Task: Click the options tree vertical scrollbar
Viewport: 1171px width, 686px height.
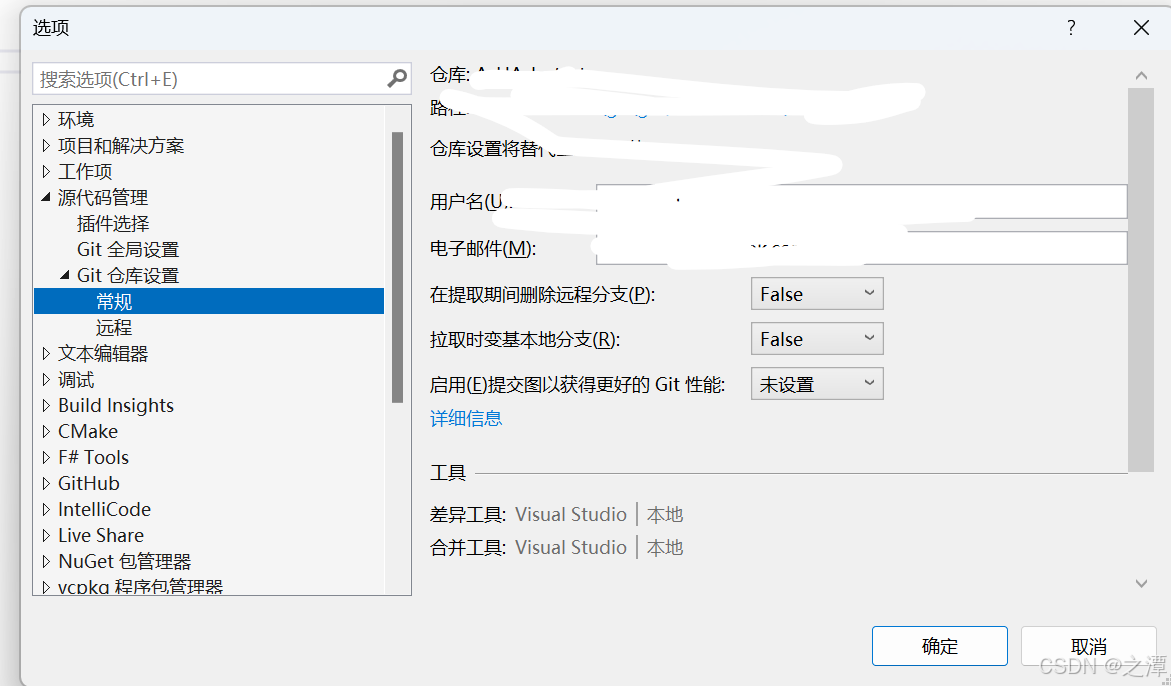Action: tap(397, 267)
